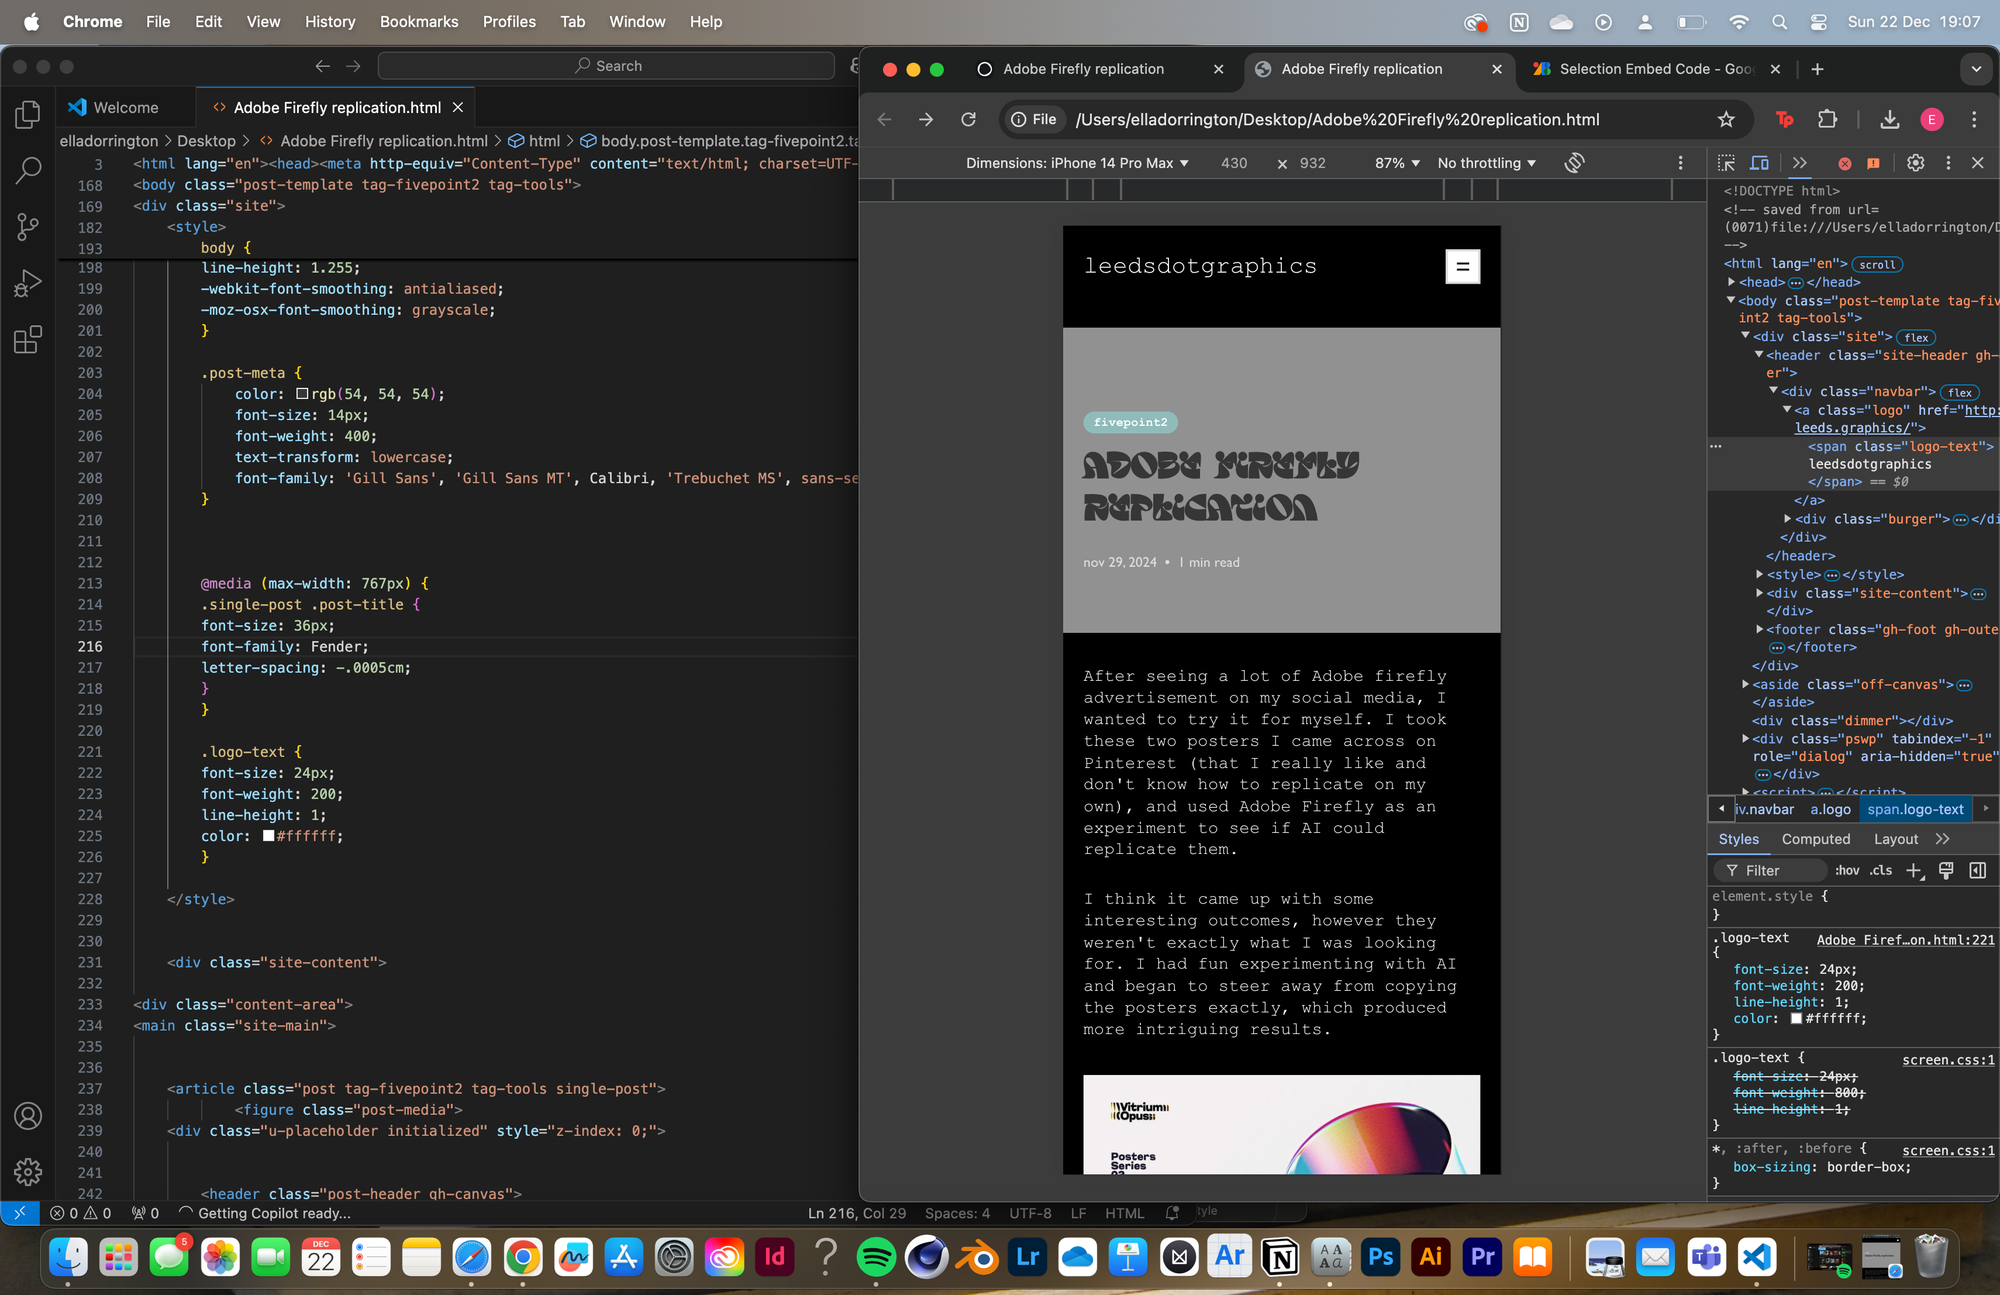Viewport: 2000px width, 1295px height.
Task: Click HTML language mode in status bar
Action: (x=1124, y=1213)
